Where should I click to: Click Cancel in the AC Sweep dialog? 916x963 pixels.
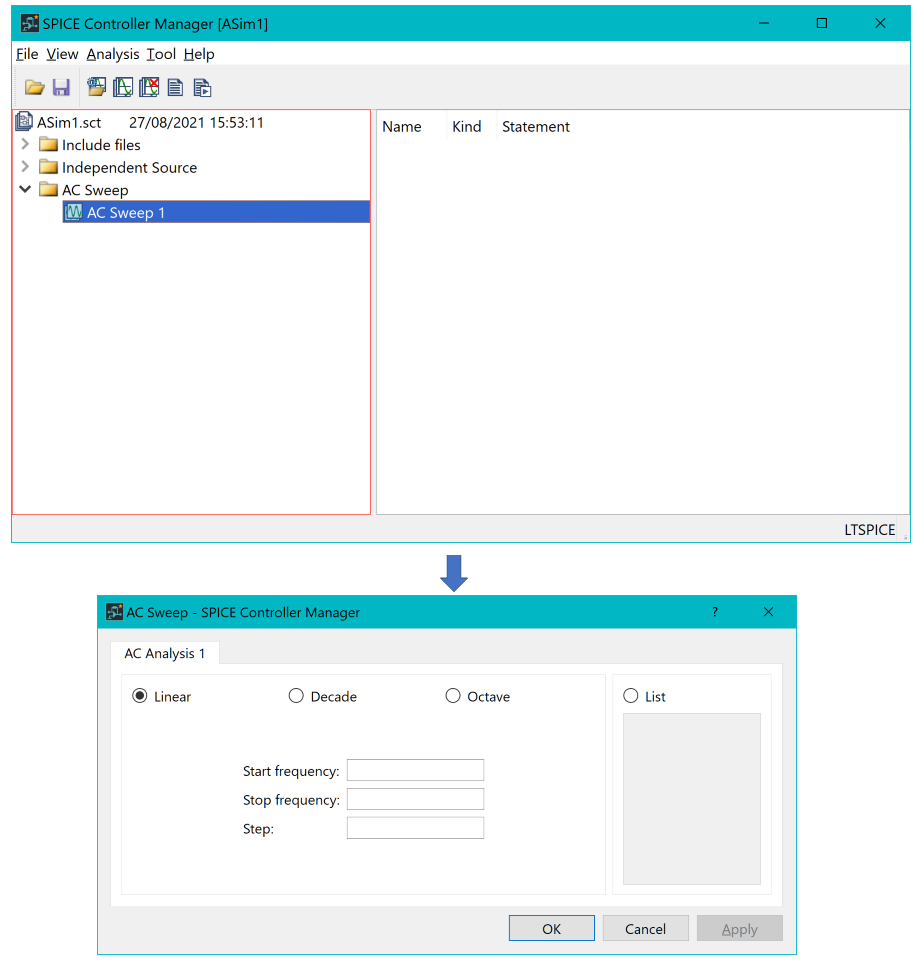coord(645,929)
